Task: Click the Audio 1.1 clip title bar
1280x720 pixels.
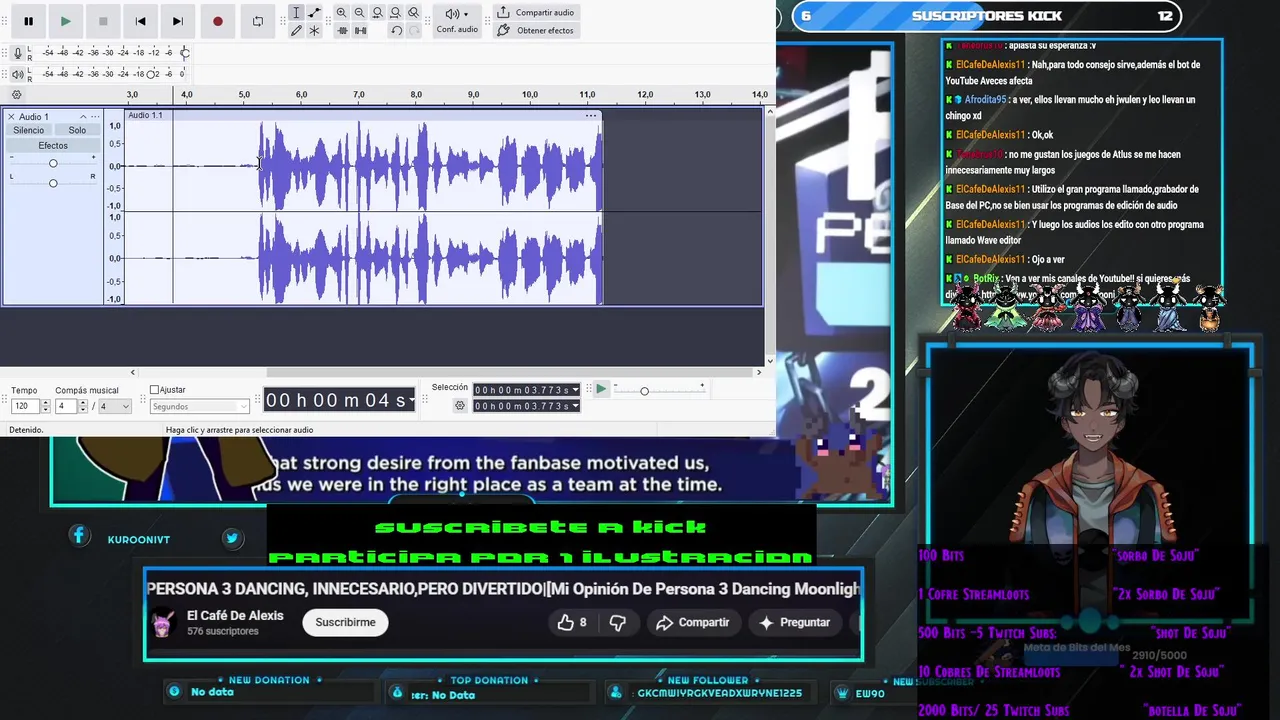Action: coord(363,115)
